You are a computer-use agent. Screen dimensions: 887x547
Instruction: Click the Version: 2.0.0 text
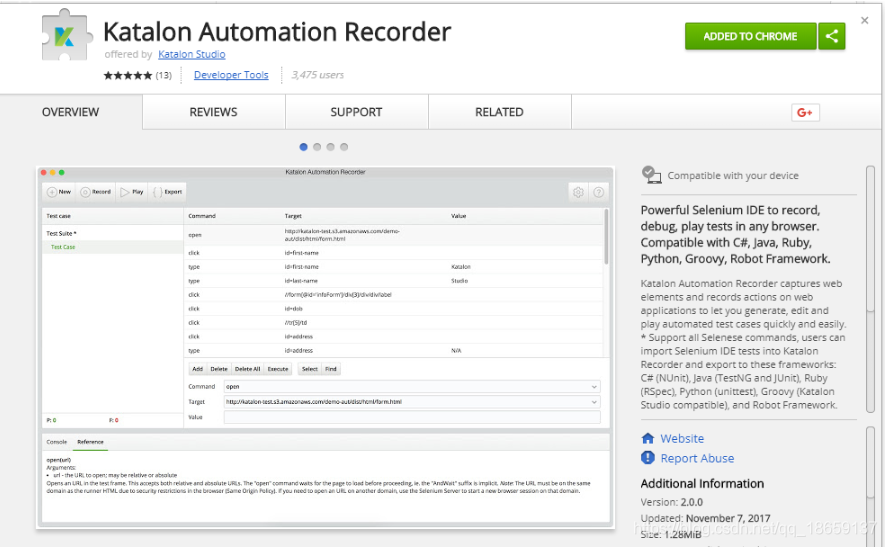(671, 502)
